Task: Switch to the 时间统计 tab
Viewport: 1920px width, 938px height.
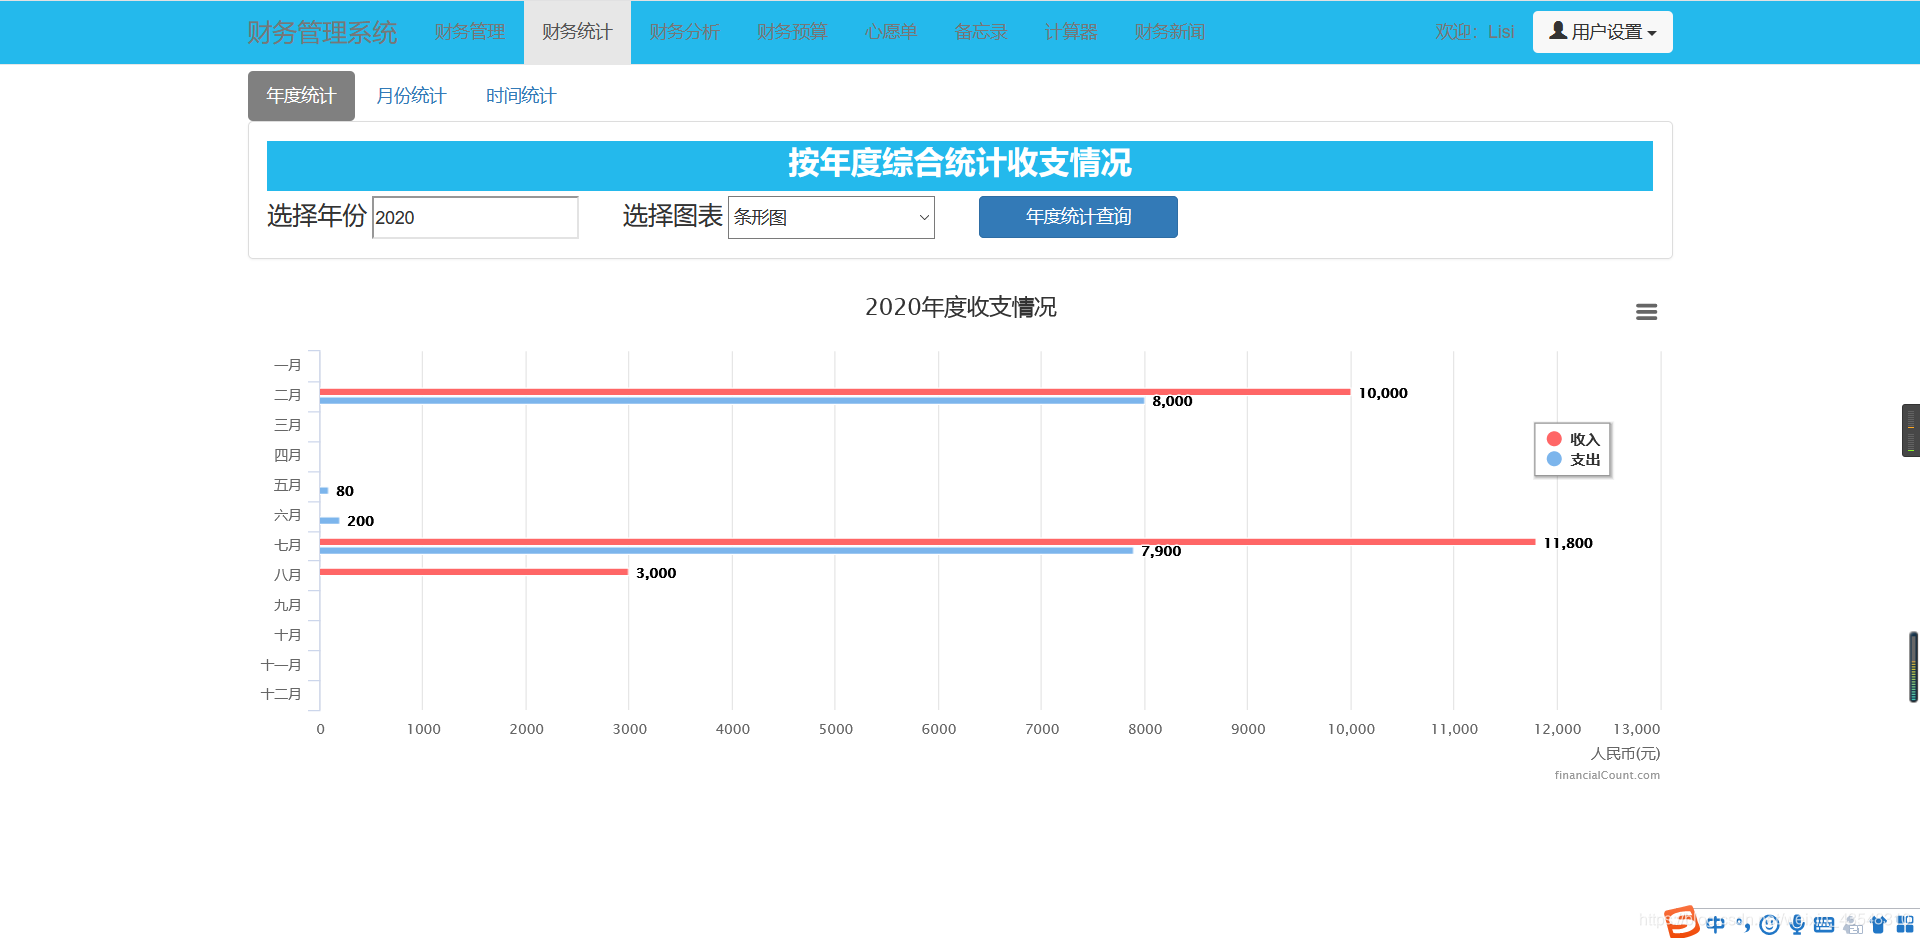Action: 521,96
